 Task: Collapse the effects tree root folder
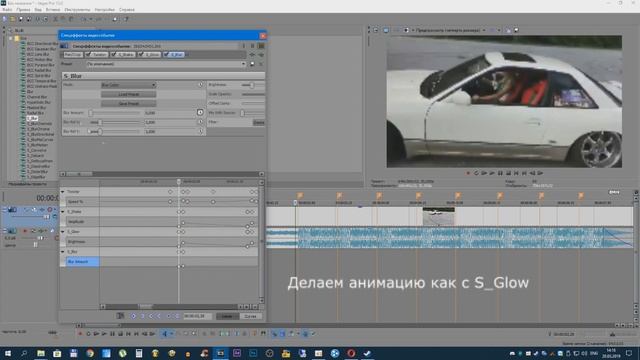pos(11,38)
